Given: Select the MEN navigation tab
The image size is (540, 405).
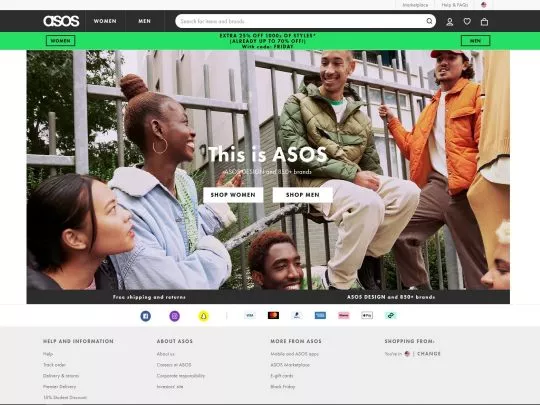Looking at the screenshot, I should tap(145, 21).
